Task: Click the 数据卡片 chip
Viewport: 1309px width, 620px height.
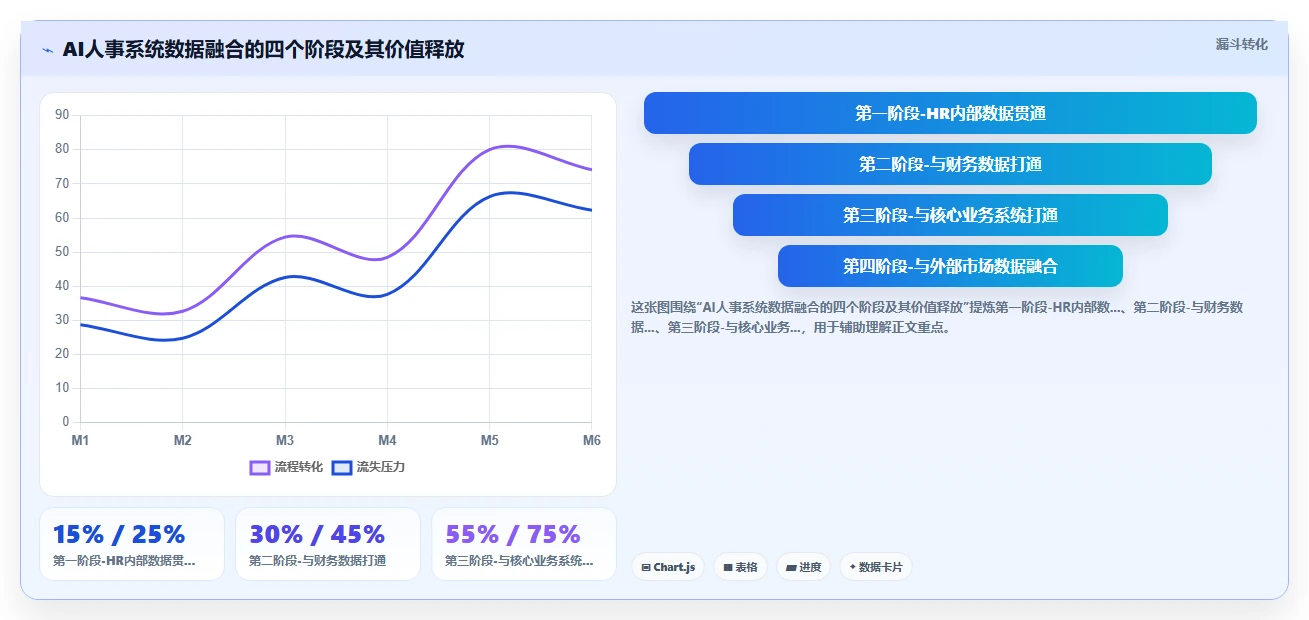Action: pos(876,567)
